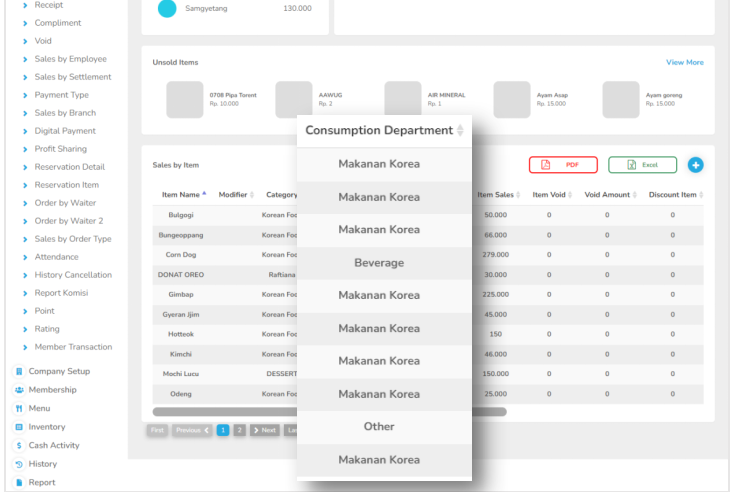Sort by Consumption Department column
Screen dimensions: 733x492
(x=460, y=131)
